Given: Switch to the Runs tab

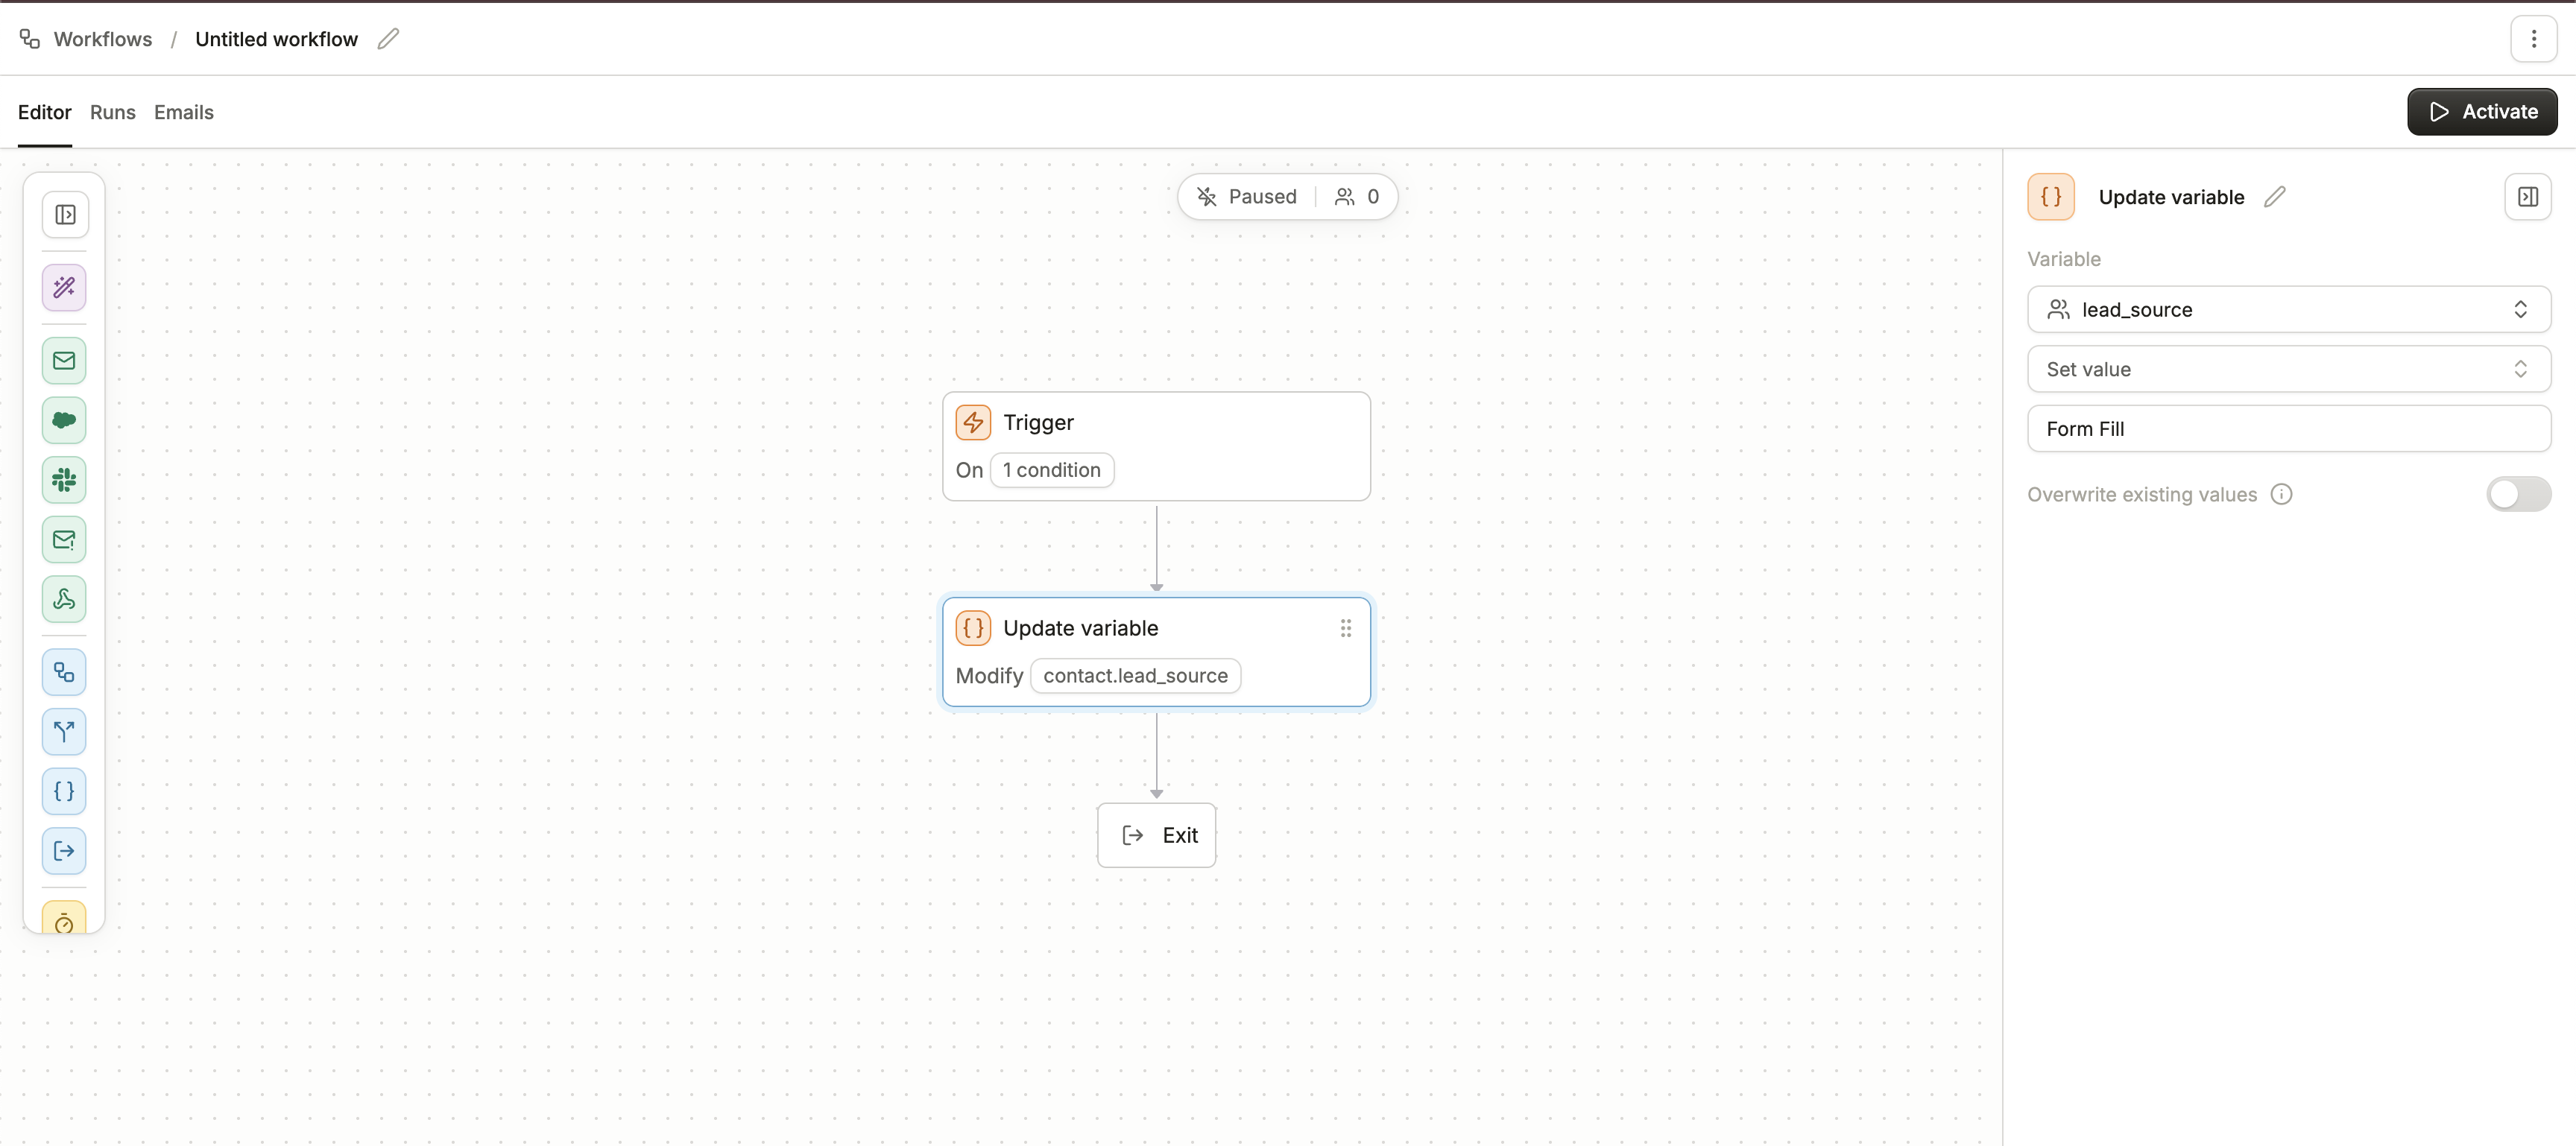Looking at the screenshot, I should [x=112, y=112].
